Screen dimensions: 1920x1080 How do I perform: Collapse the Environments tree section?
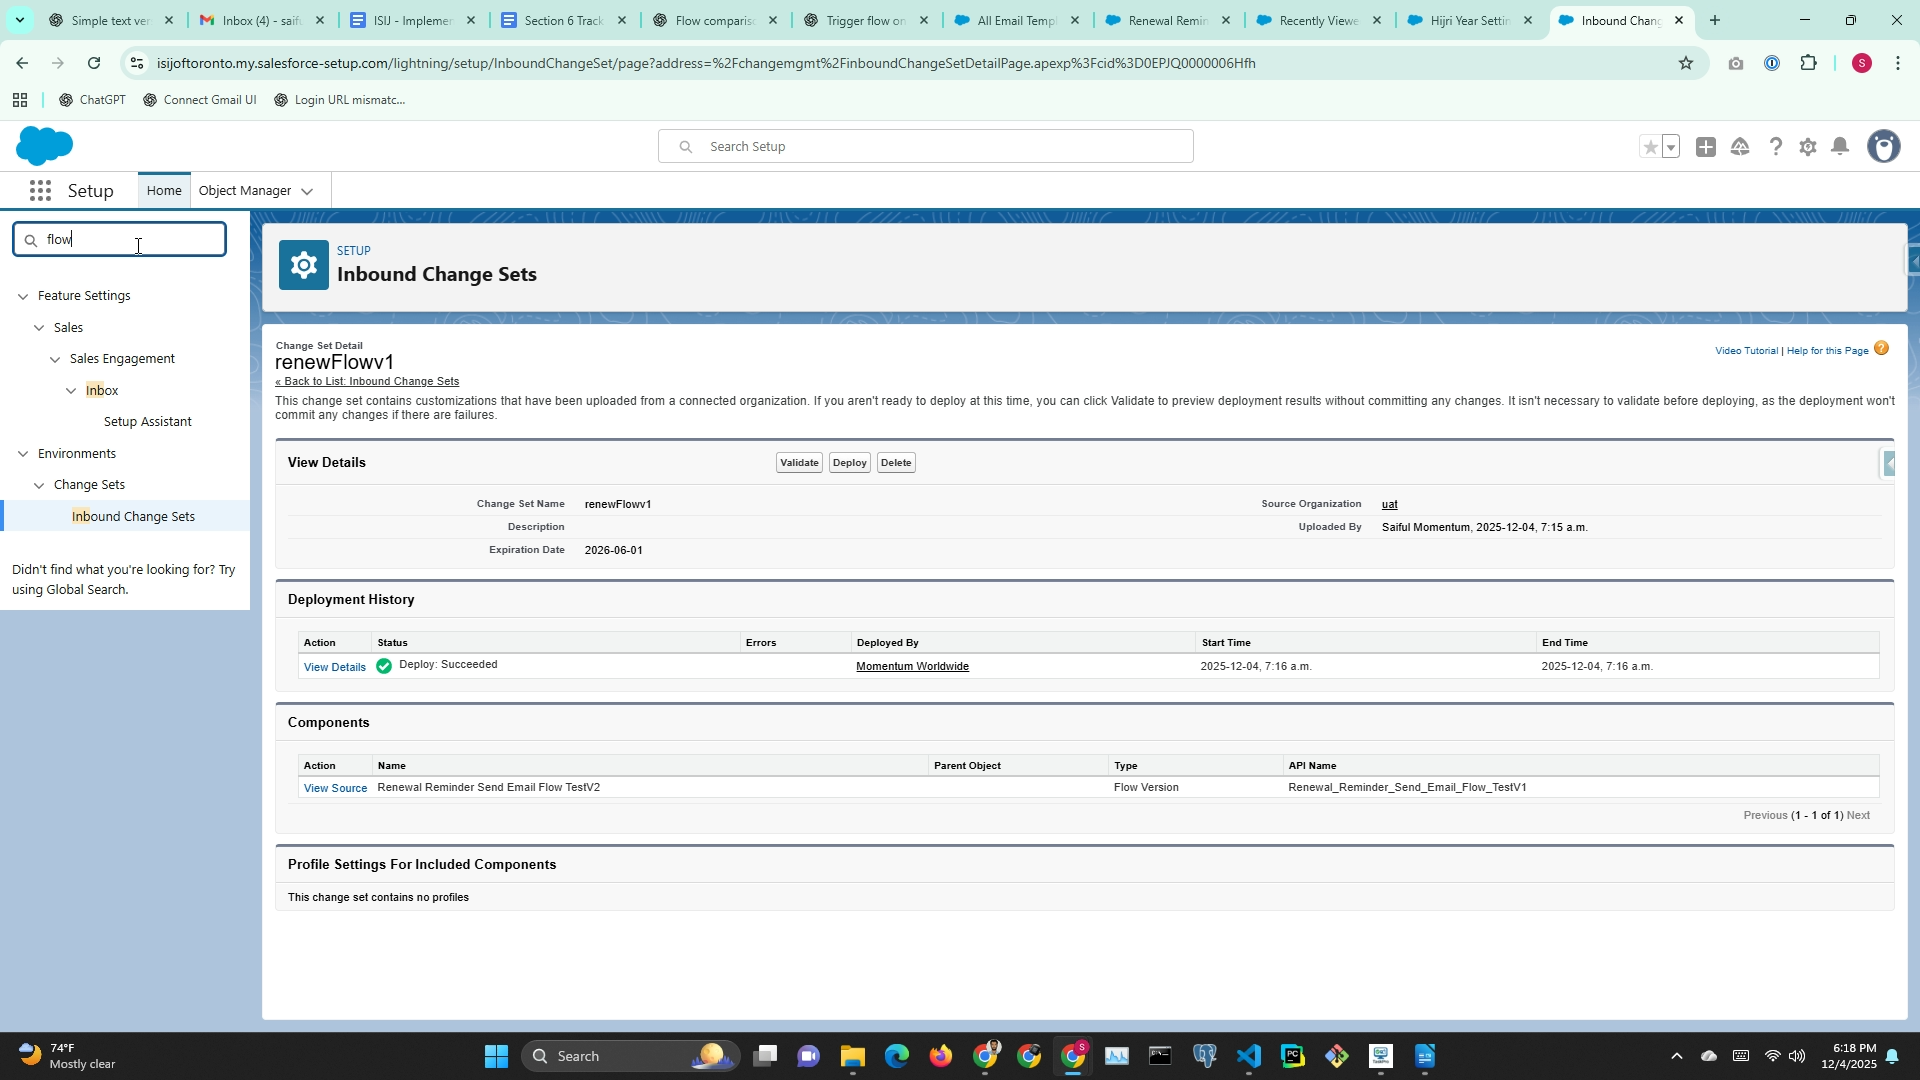(23, 454)
